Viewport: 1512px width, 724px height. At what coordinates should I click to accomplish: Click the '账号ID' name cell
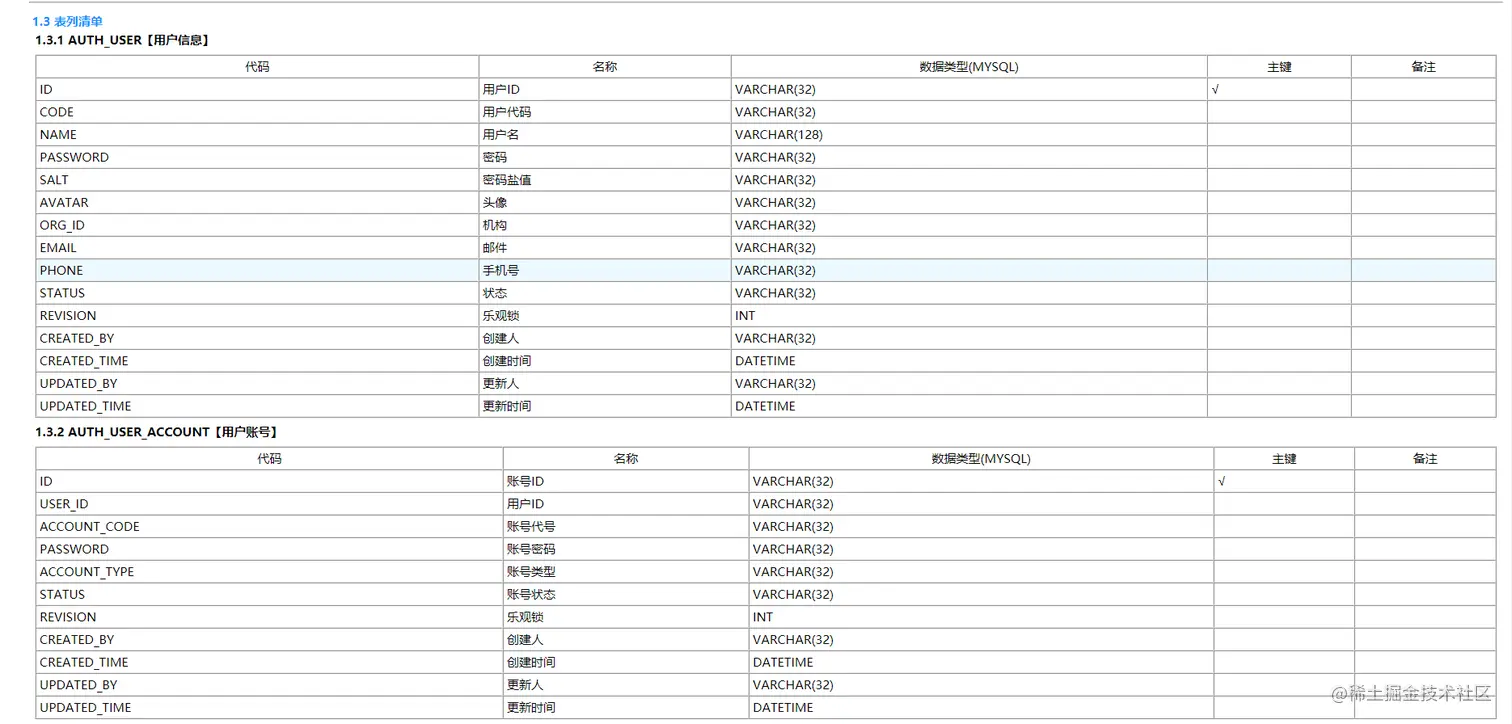click(626, 482)
